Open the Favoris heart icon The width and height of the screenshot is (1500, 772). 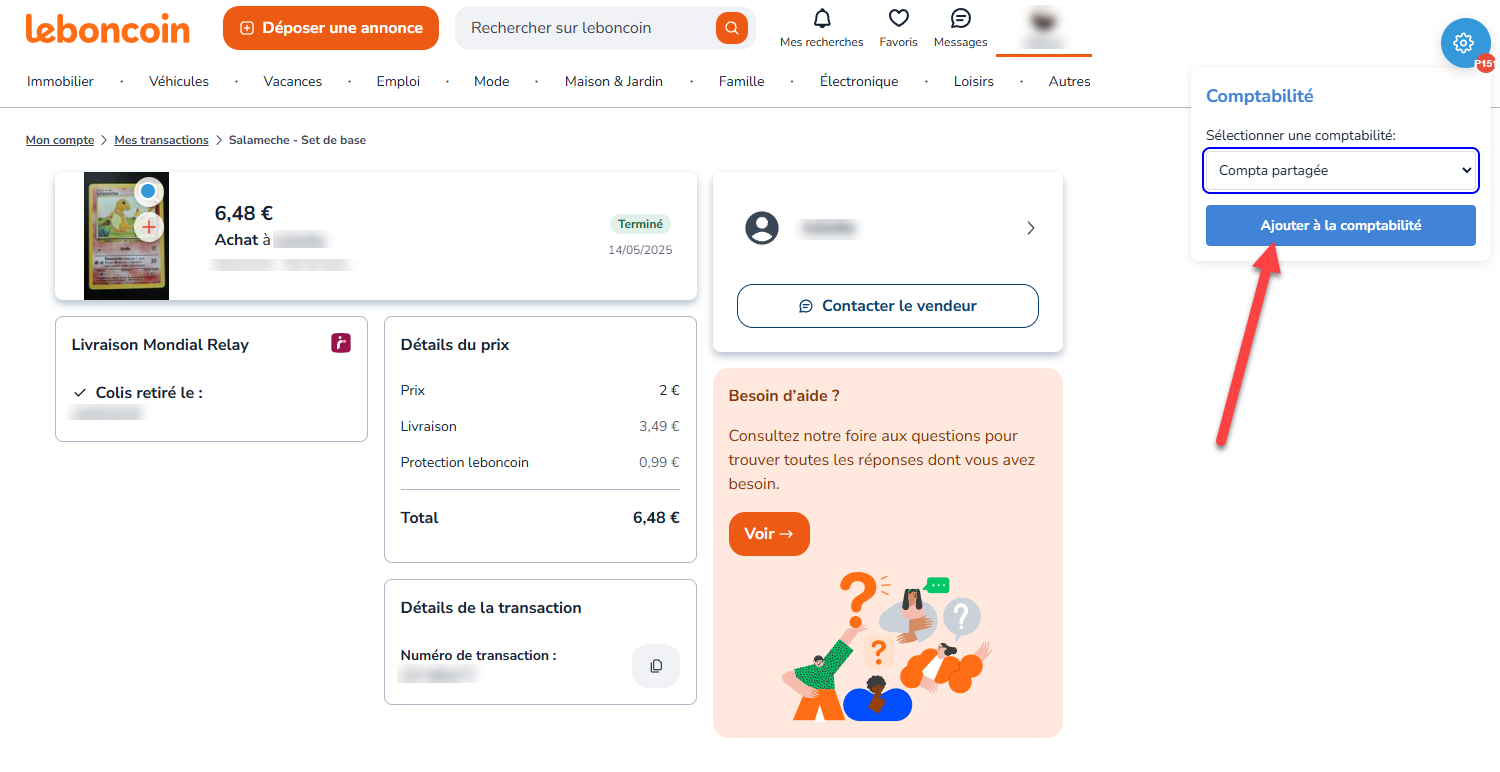(898, 19)
